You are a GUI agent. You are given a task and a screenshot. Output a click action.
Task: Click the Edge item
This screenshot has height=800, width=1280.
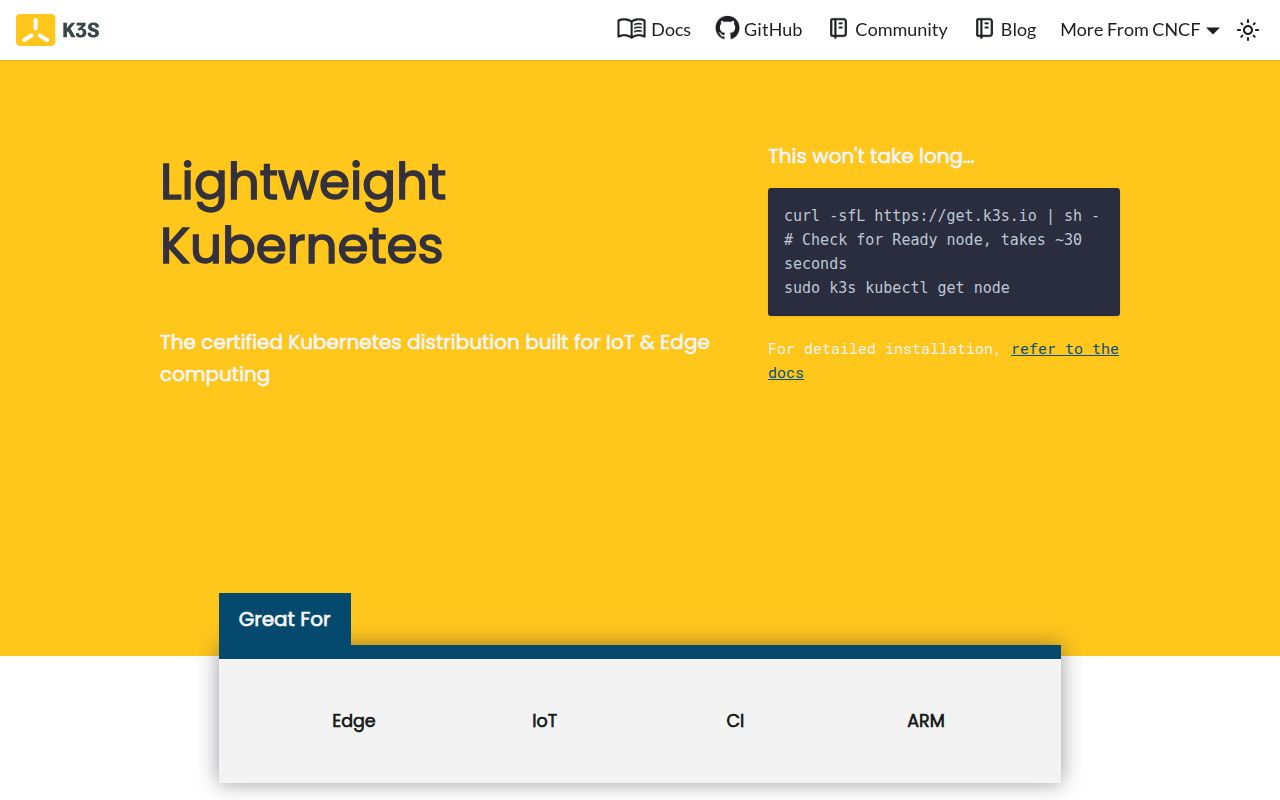[354, 721]
